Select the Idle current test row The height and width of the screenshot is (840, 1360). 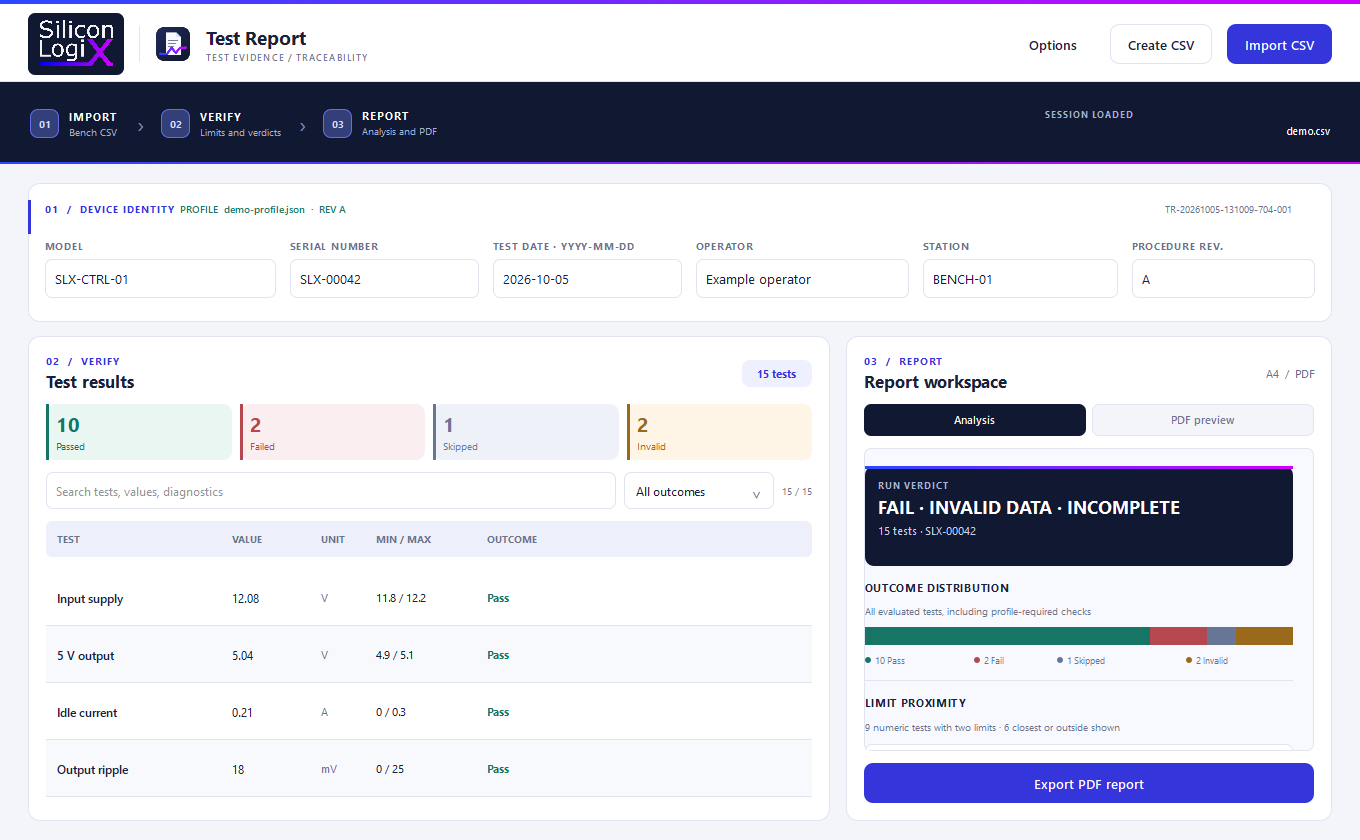429,712
